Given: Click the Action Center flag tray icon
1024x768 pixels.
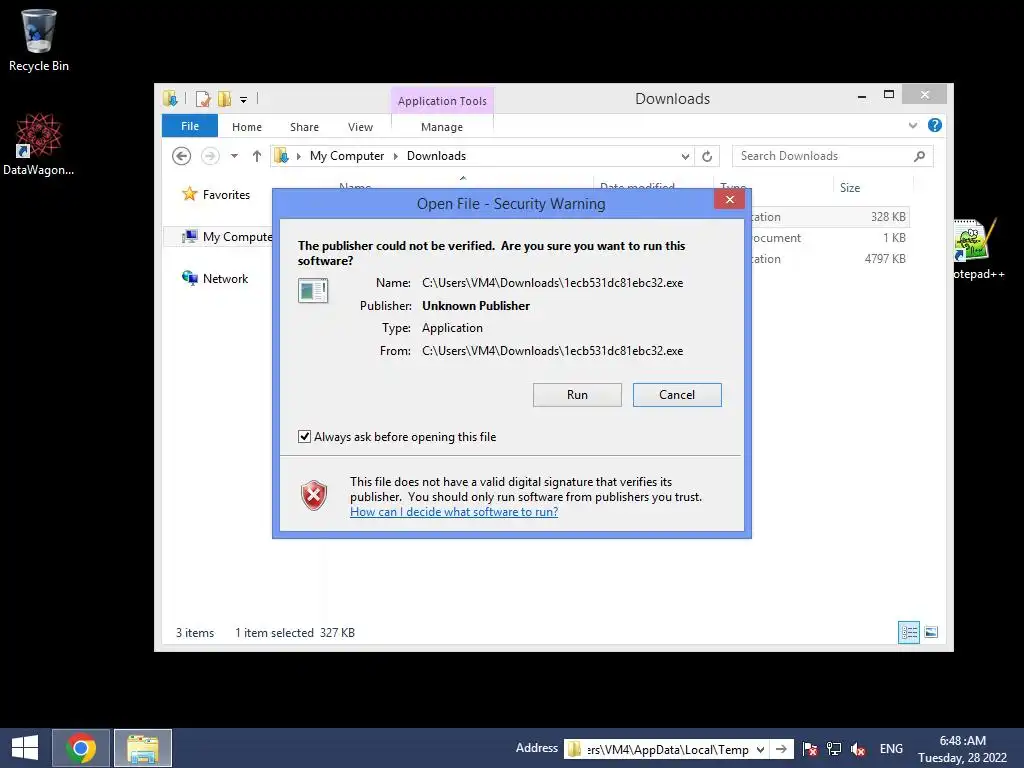Looking at the screenshot, I should (810, 749).
